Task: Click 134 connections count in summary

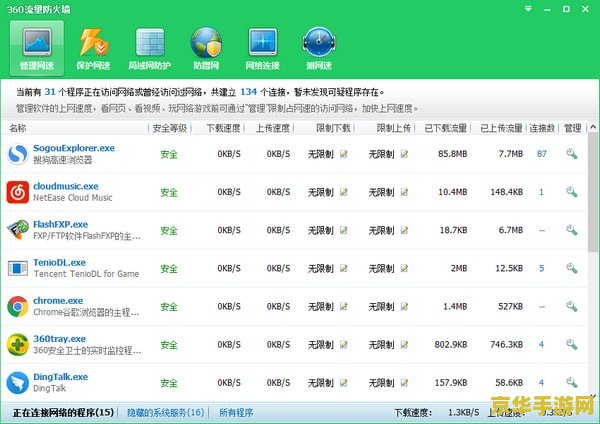Action: click(x=248, y=92)
